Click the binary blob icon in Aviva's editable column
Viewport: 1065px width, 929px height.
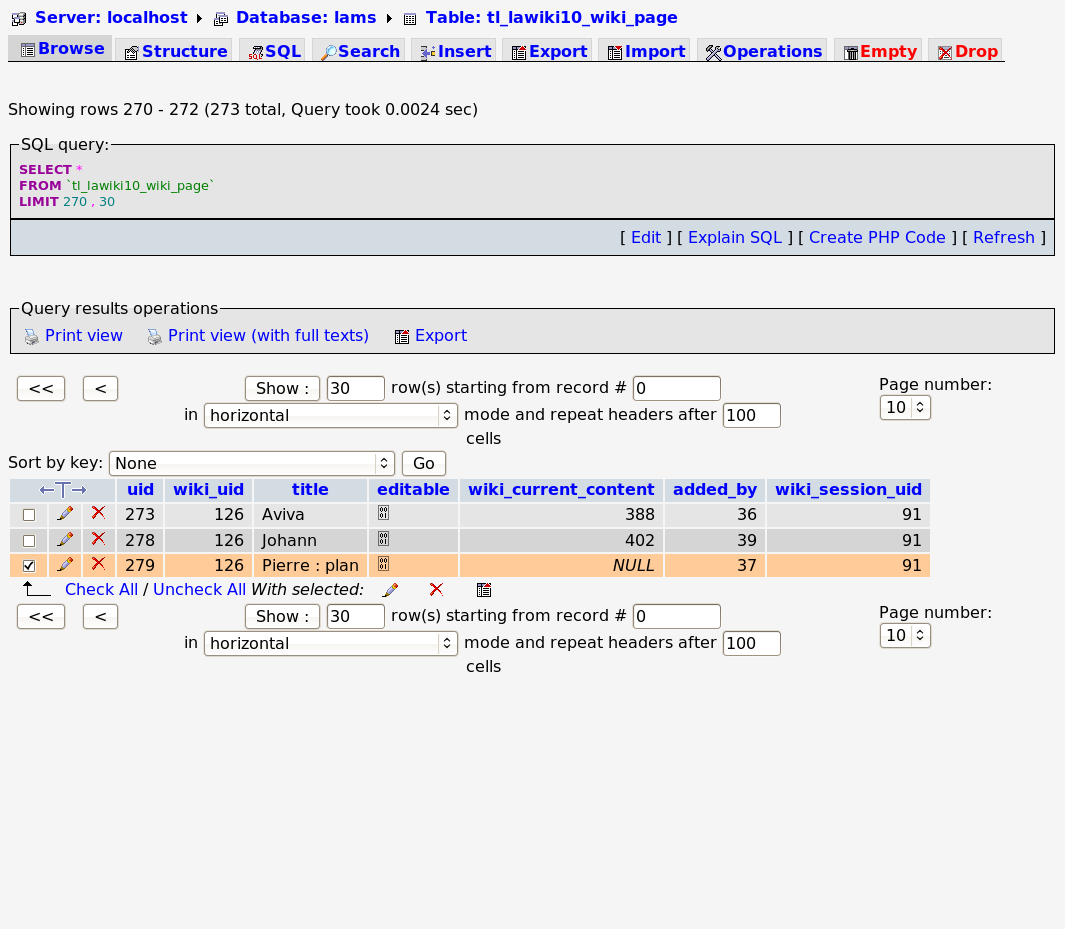coord(383,513)
